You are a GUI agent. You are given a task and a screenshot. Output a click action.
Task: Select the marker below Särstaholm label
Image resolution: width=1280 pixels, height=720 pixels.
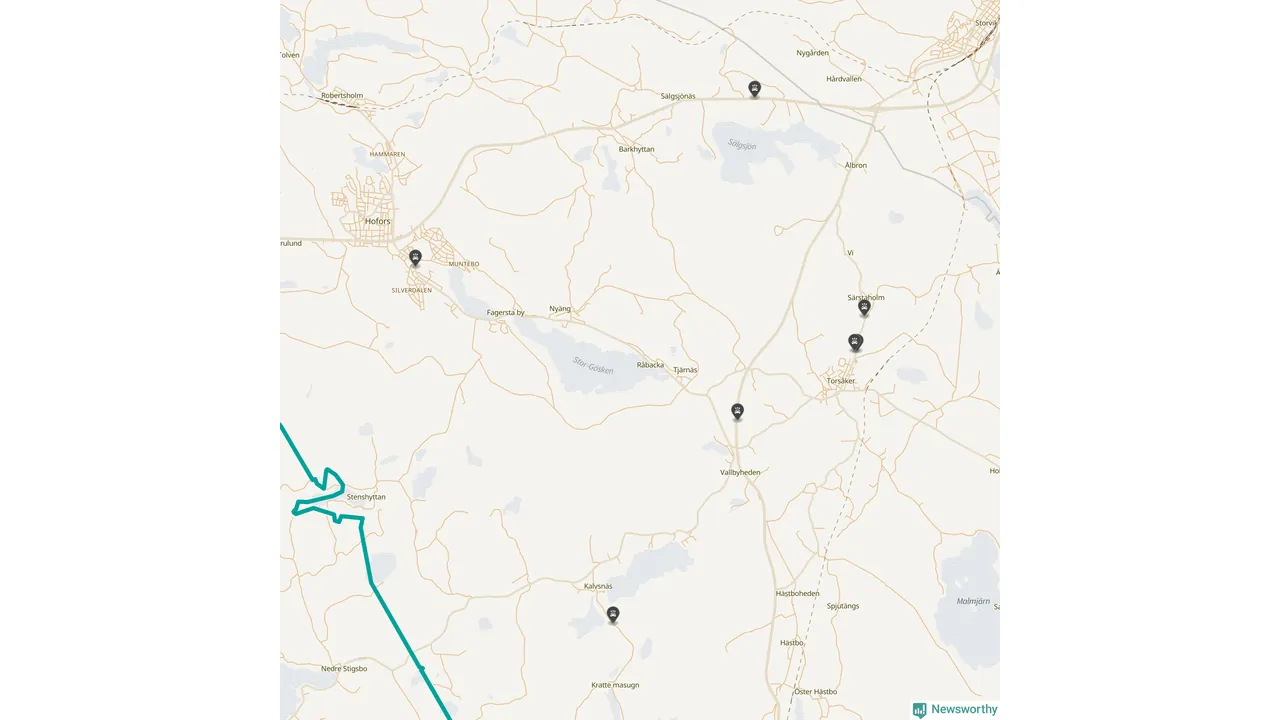(864, 308)
